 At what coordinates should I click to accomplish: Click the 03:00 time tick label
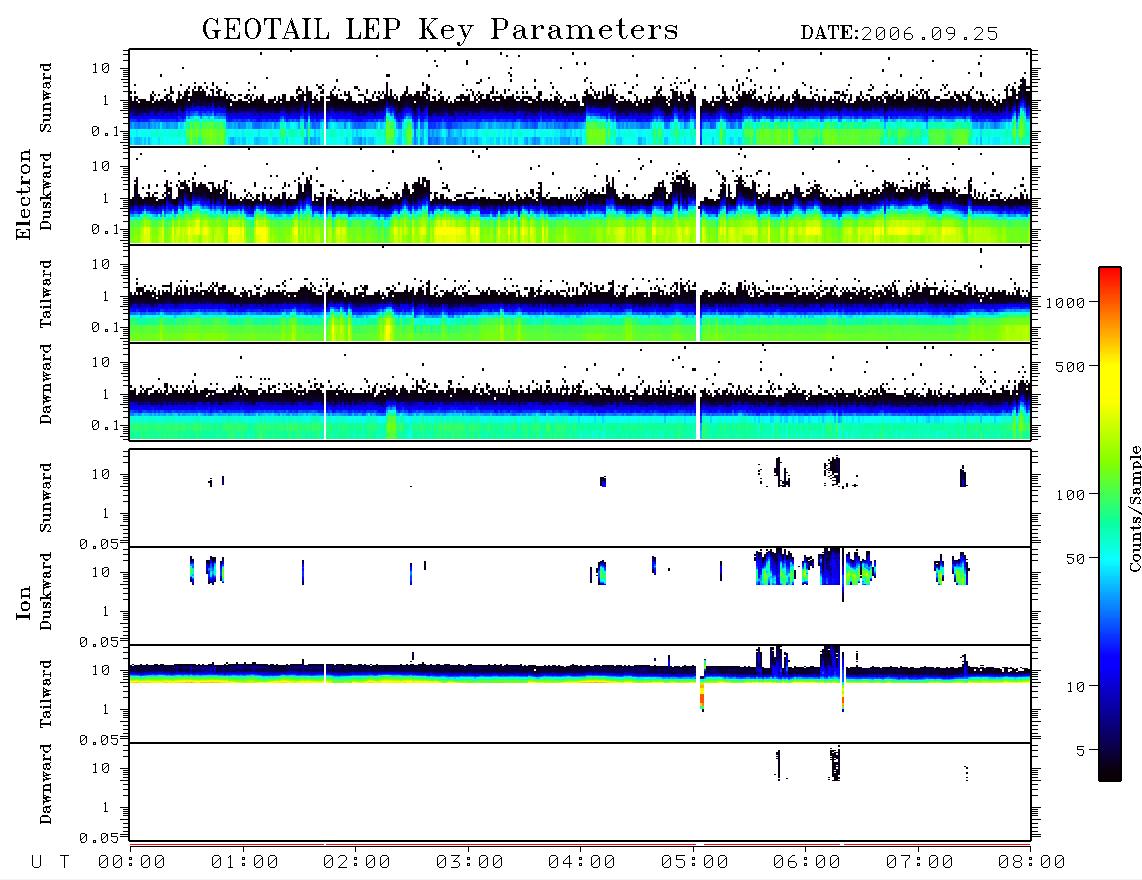pos(470,863)
